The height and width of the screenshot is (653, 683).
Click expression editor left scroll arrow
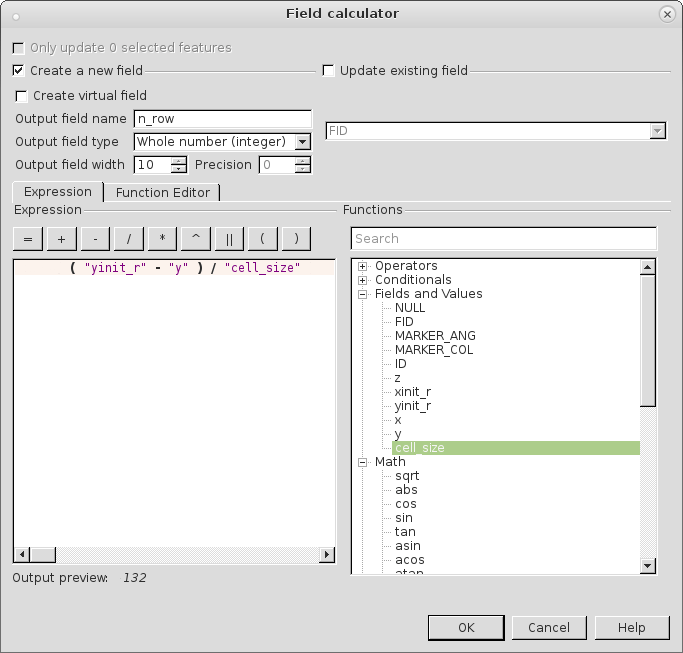click(x=21, y=555)
